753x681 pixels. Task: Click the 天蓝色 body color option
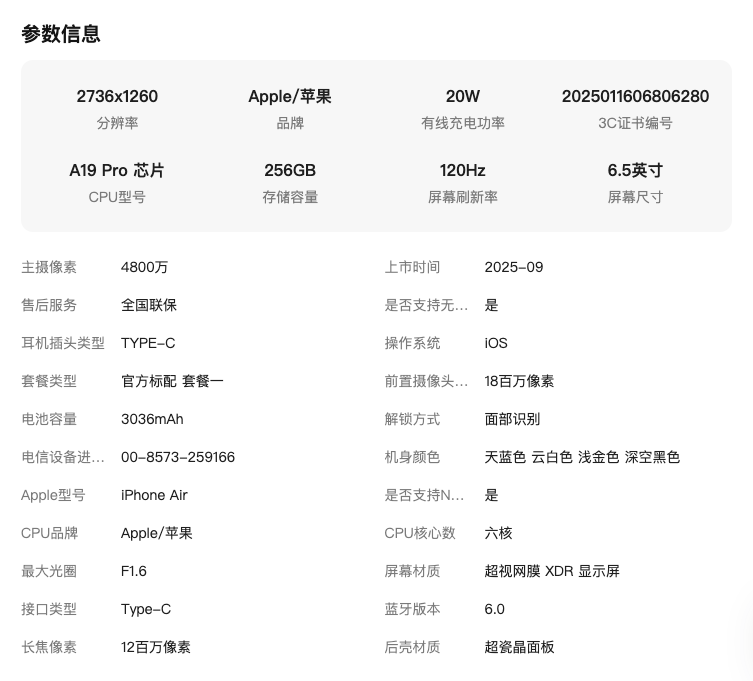coord(505,457)
